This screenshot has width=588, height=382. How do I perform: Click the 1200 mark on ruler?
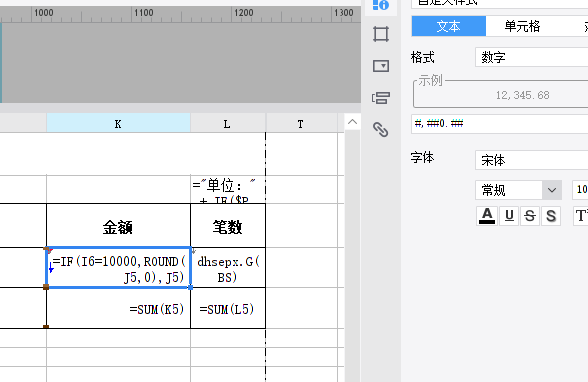243,13
